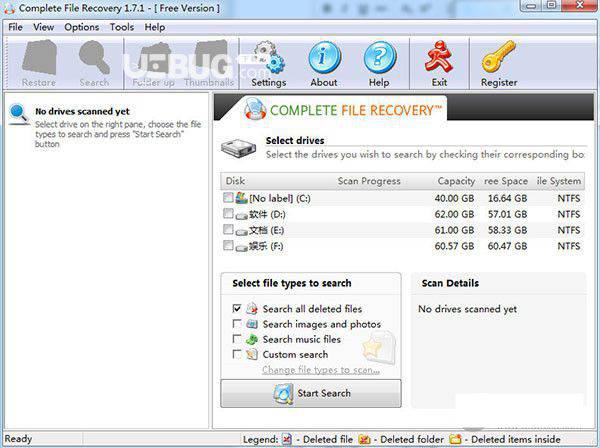
Task: Check the D: drive checkbox
Action: click(228, 213)
